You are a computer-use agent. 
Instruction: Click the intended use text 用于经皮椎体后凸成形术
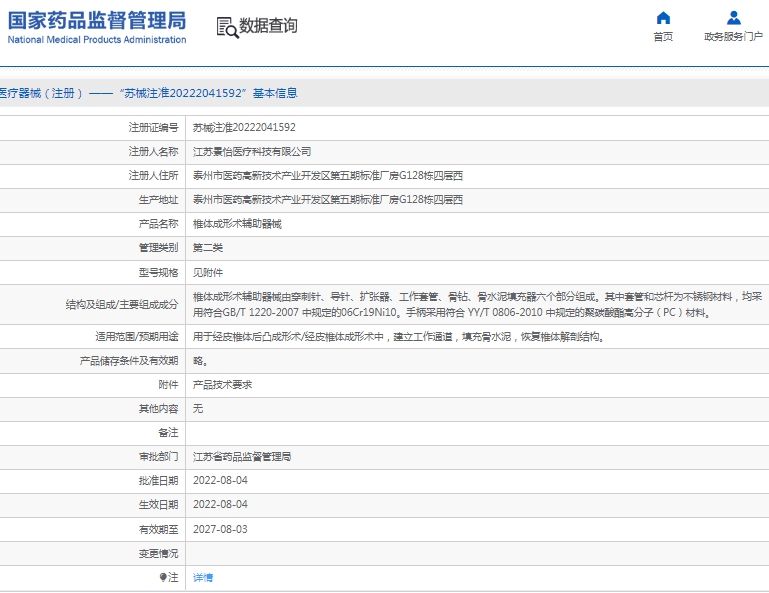398,336
